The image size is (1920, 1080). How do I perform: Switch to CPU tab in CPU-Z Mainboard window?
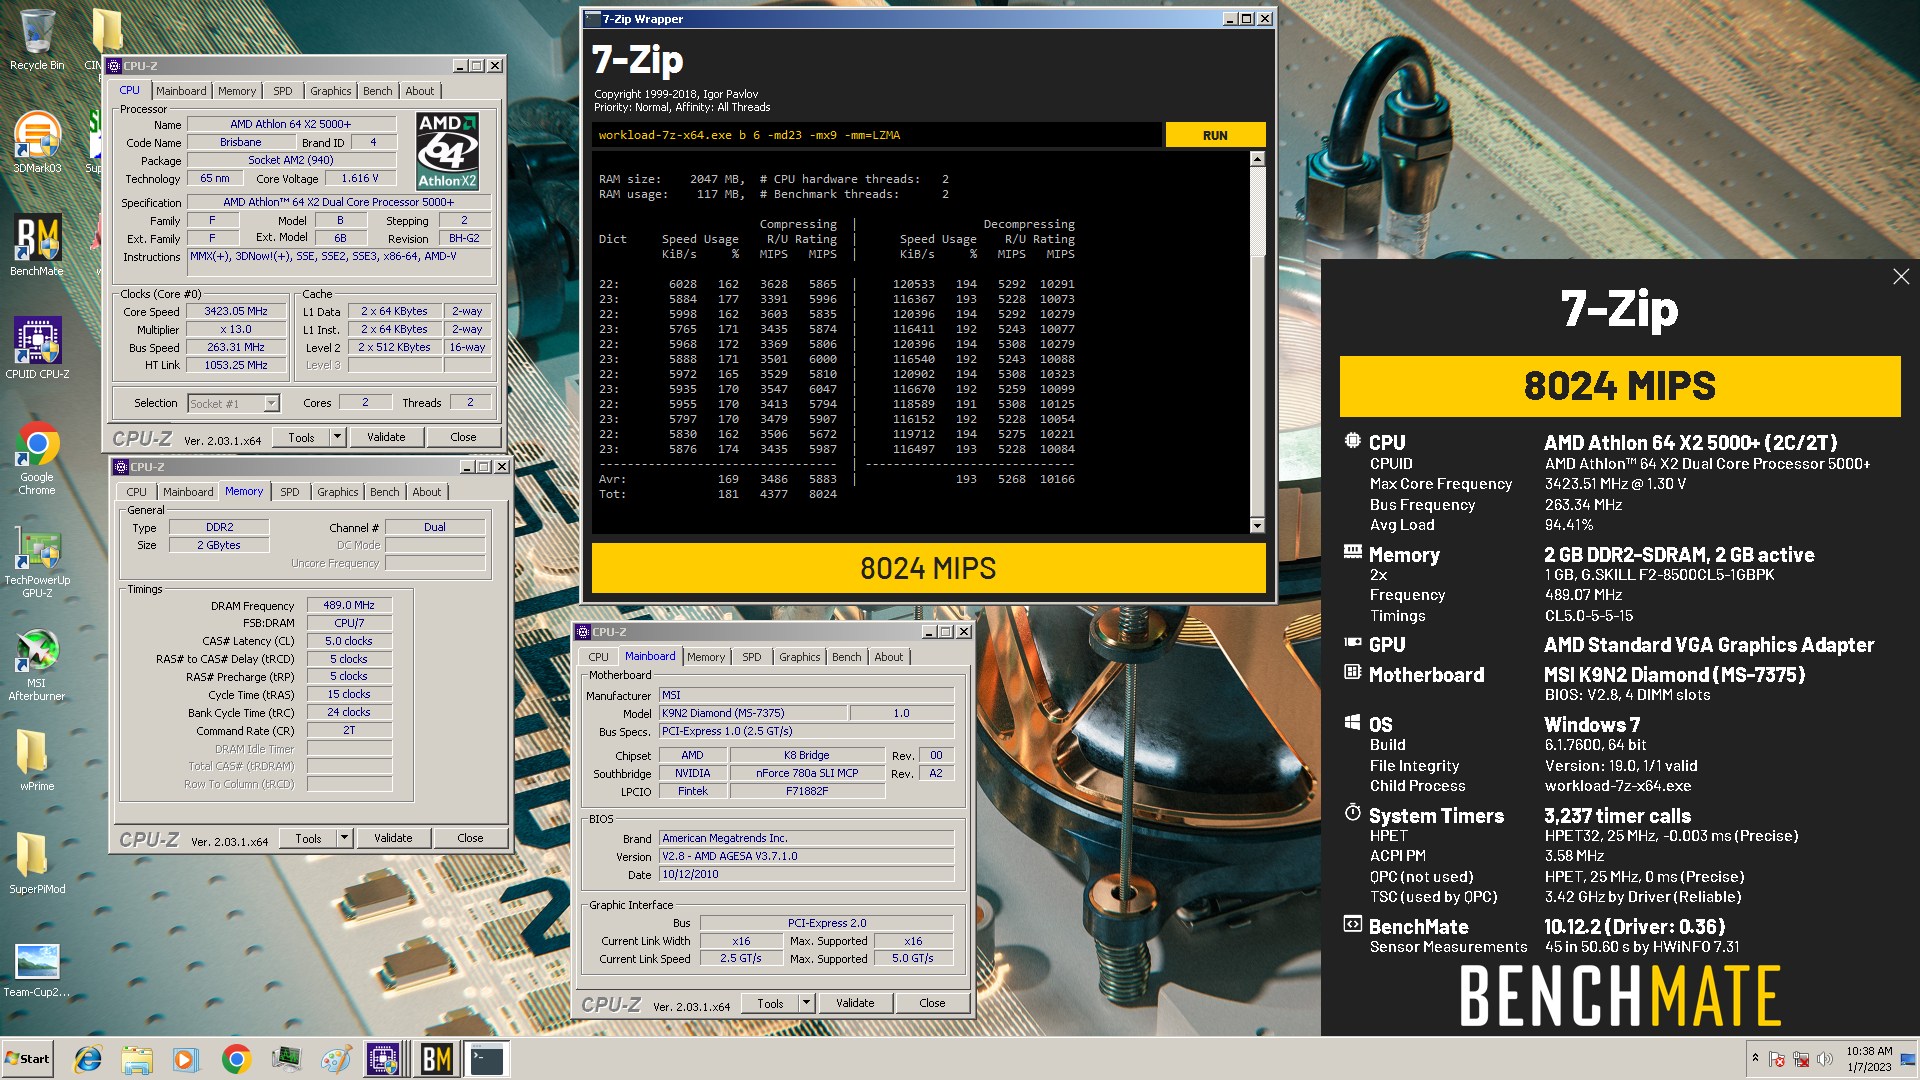tap(598, 657)
